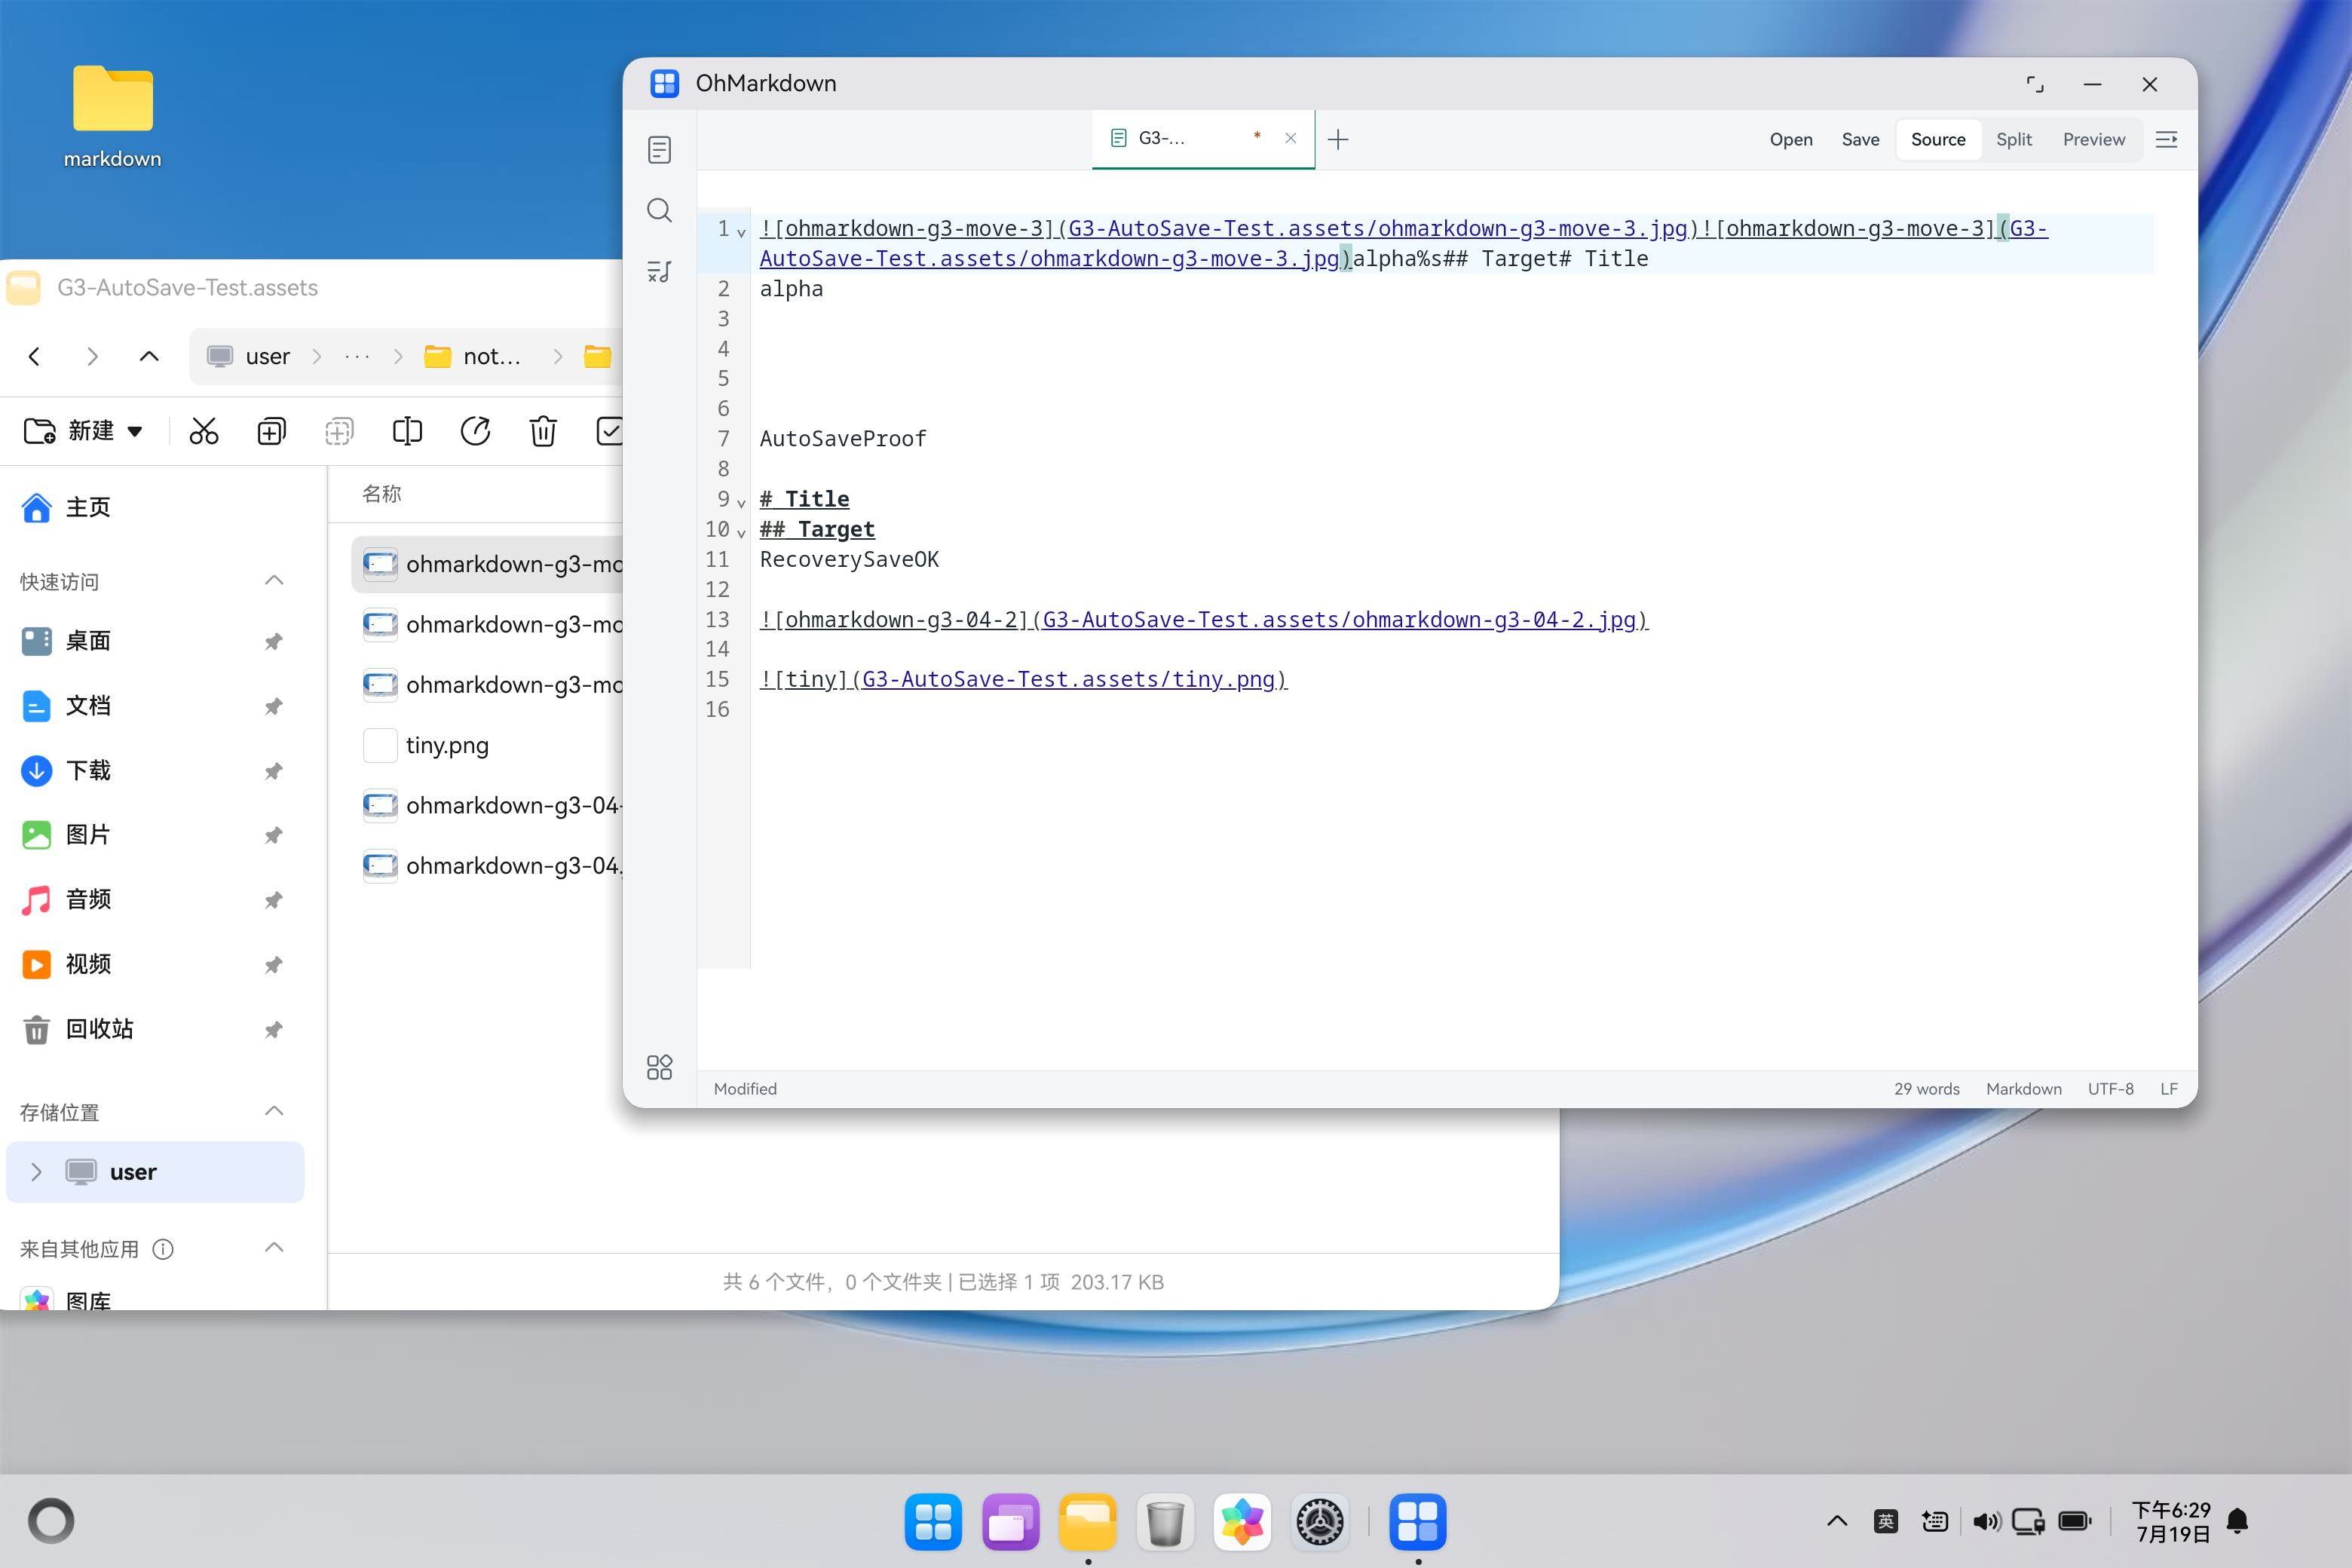Open the trash bin icon in dock

pos(1165,1522)
